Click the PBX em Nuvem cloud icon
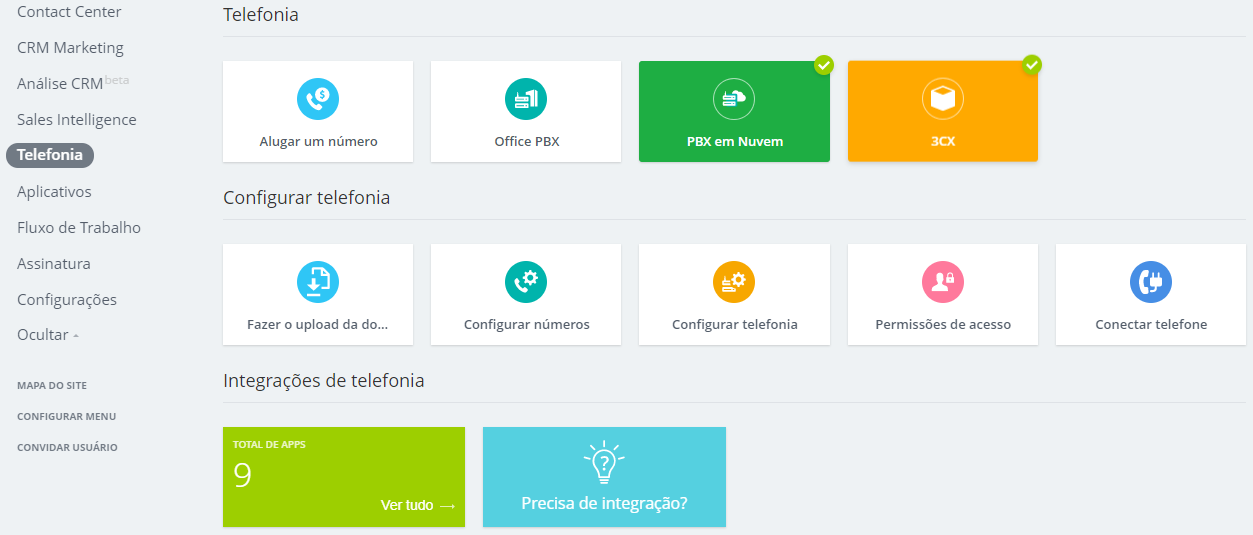1253x535 pixels. click(734, 99)
